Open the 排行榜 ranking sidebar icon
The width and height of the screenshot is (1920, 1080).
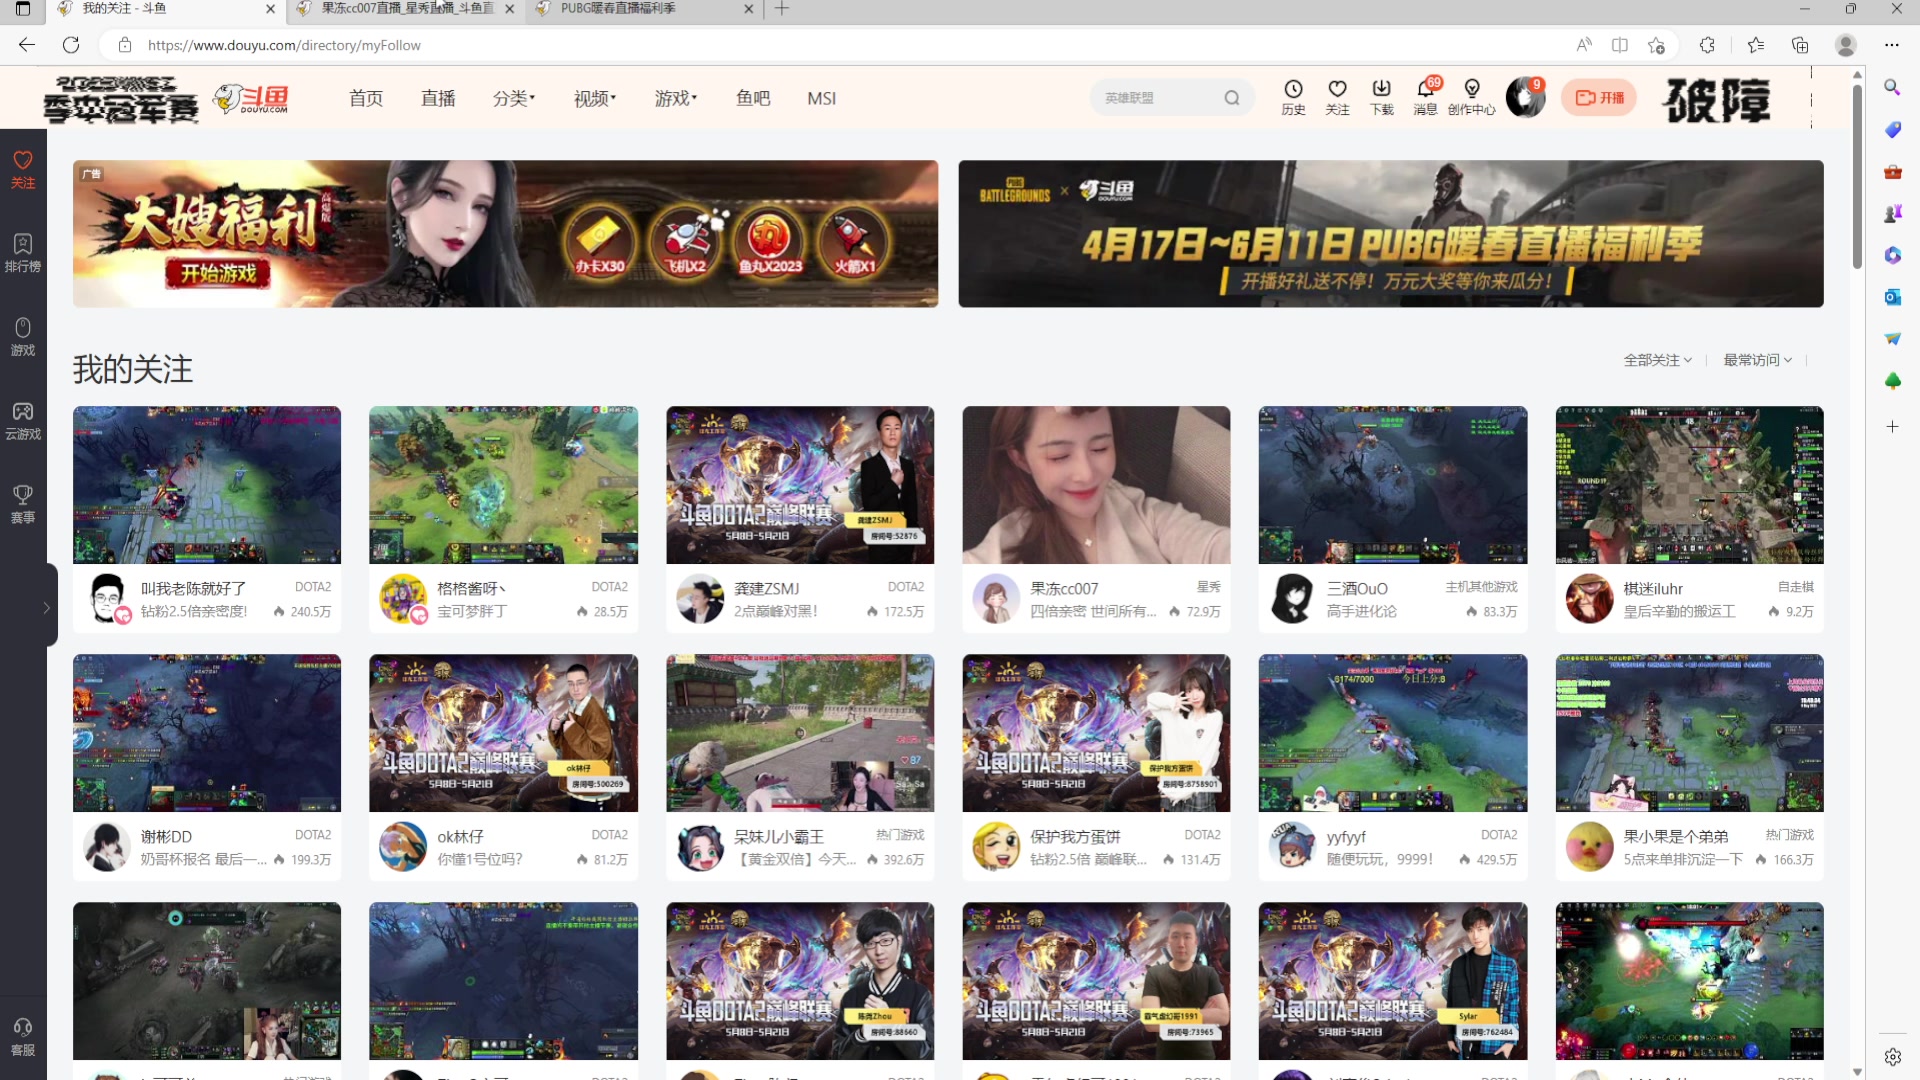coord(23,253)
